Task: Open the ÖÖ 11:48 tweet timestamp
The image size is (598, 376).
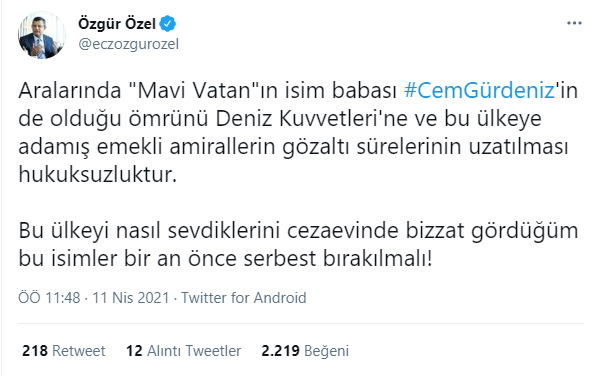Action: pyautogui.click(x=49, y=297)
